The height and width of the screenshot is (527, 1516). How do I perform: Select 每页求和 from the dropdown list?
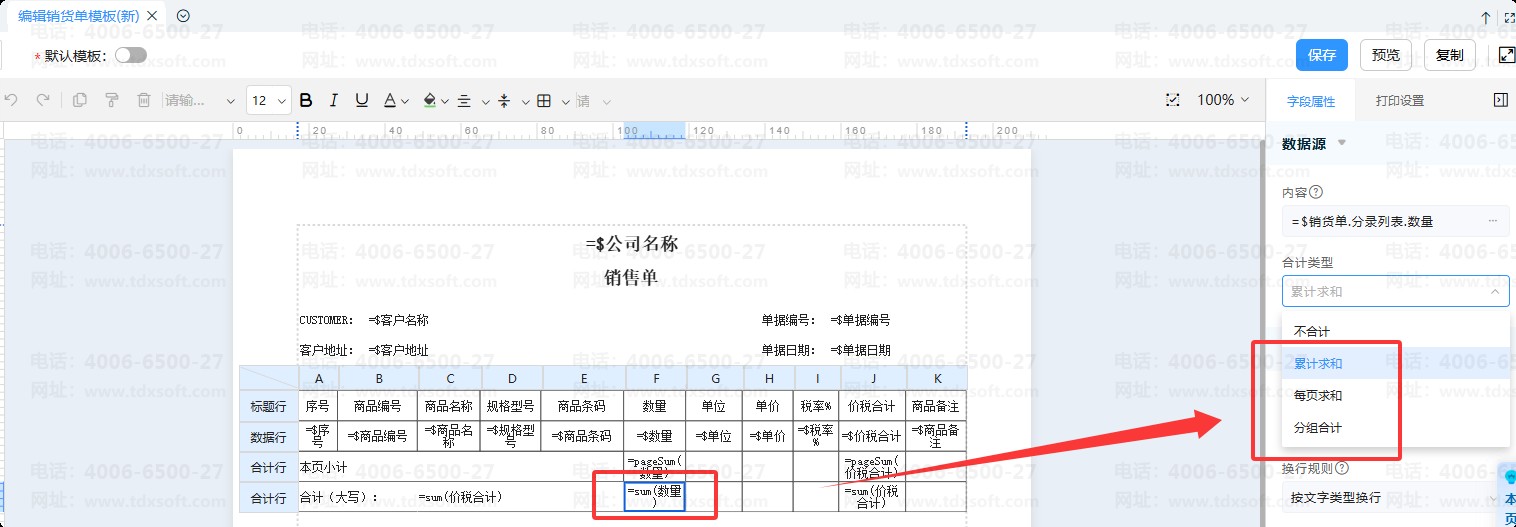click(1318, 395)
